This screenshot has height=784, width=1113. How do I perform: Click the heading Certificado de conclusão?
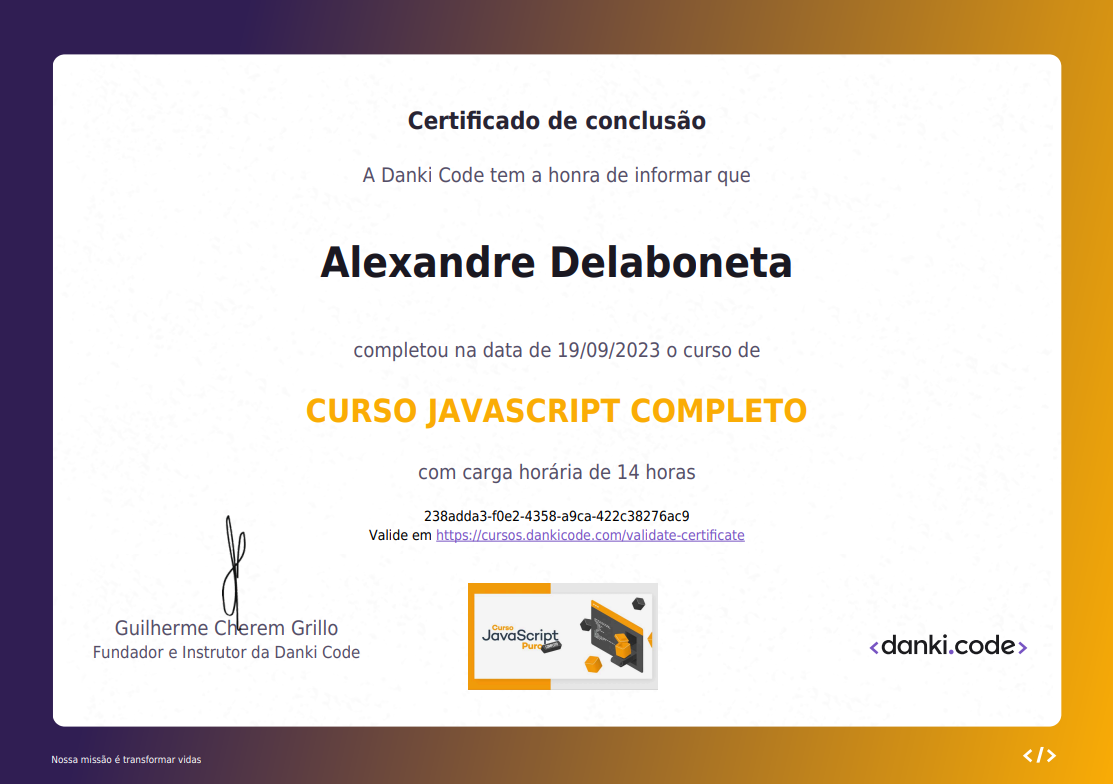(x=556, y=121)
